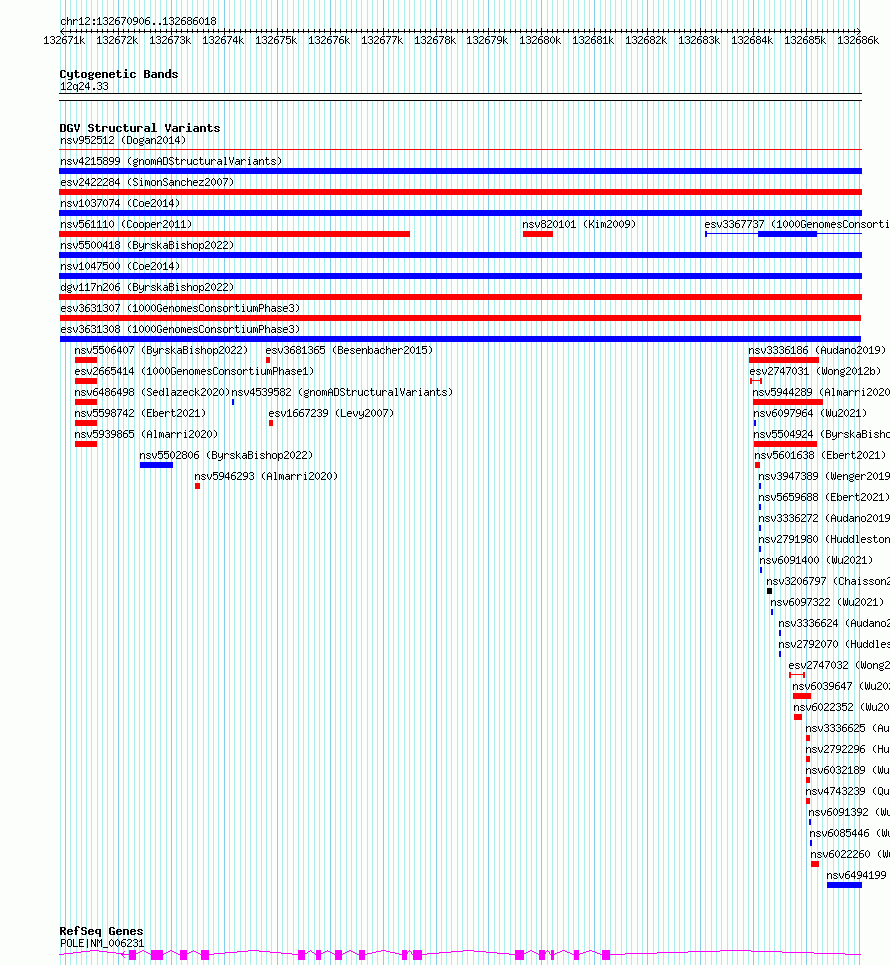
Task: Click the nsv1037074 (Coe2014) label
Action: (x=120, y=203)
